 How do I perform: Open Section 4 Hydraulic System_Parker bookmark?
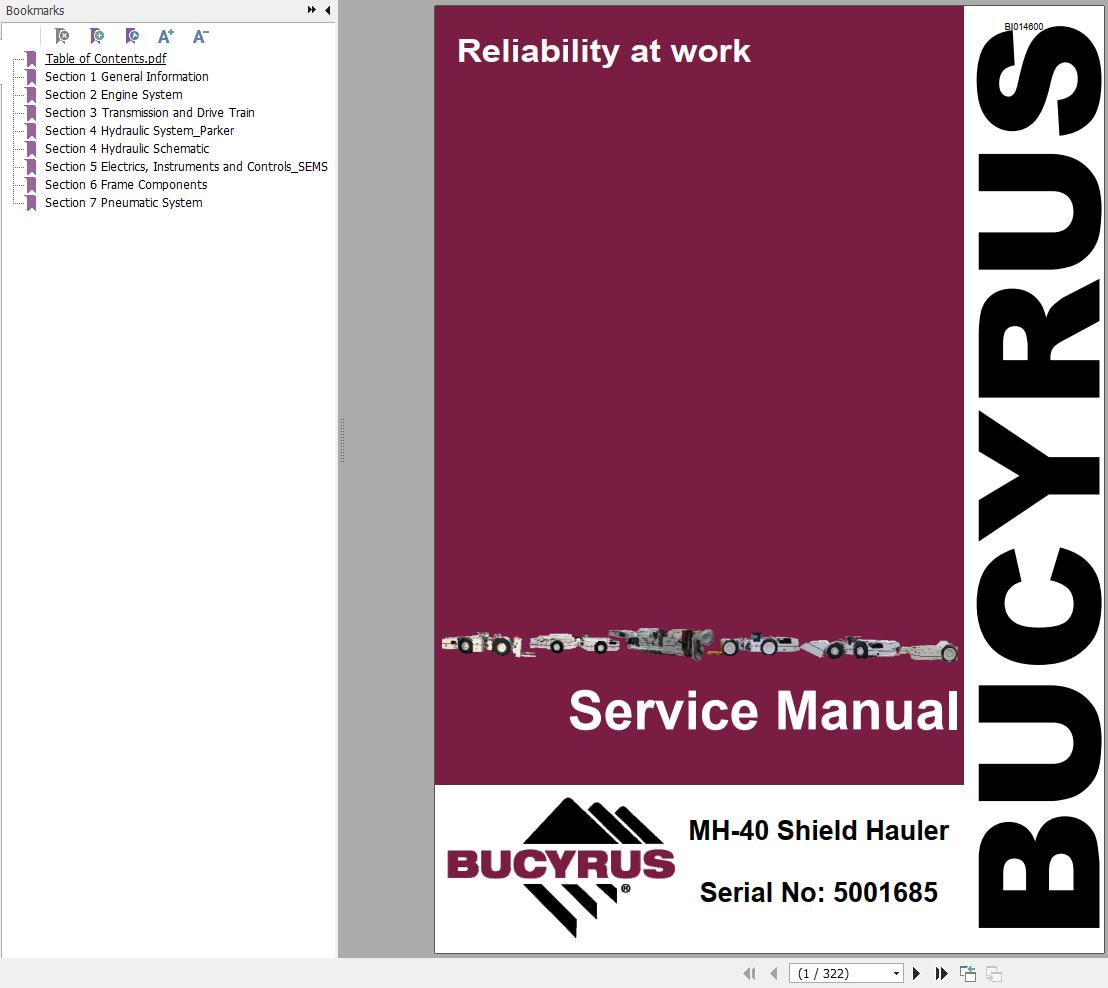[139, 131]
